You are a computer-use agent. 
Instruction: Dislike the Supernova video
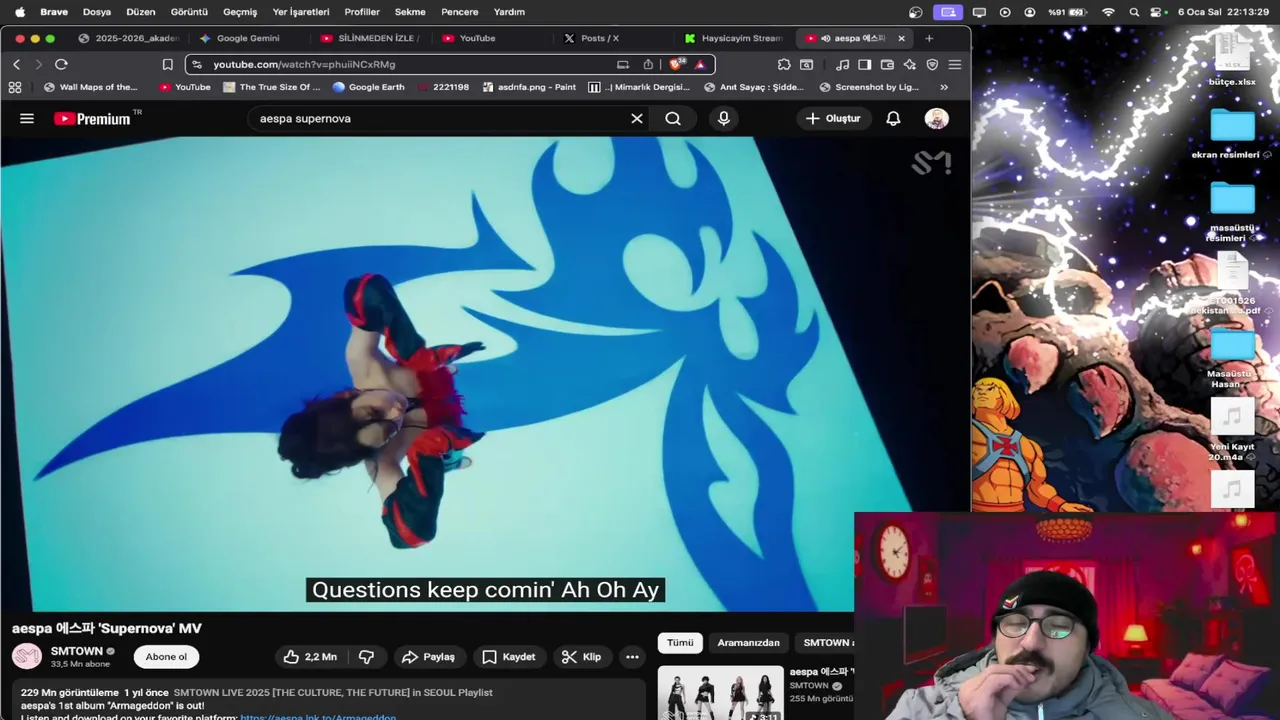coord(367,657)
